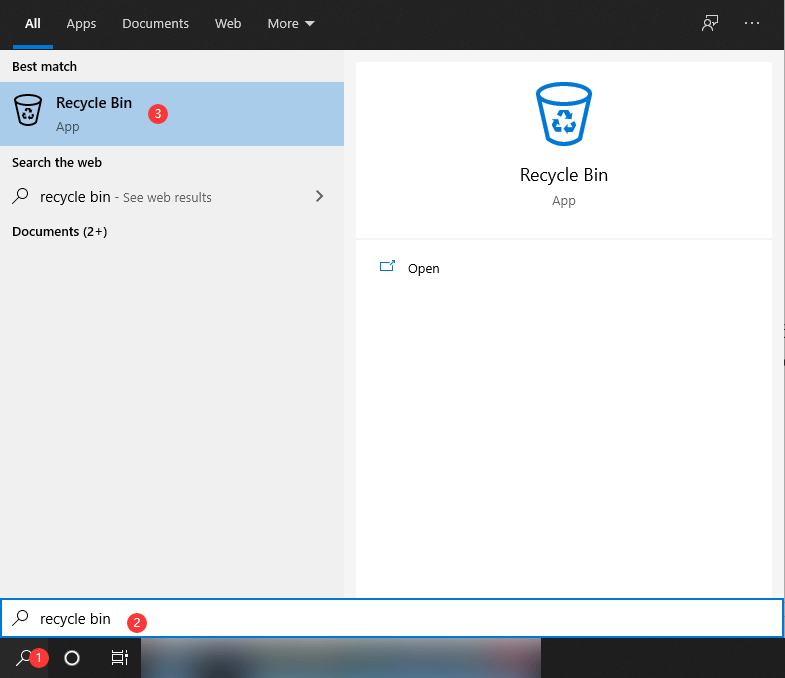Click the taskbar search icon

(24, 657)
